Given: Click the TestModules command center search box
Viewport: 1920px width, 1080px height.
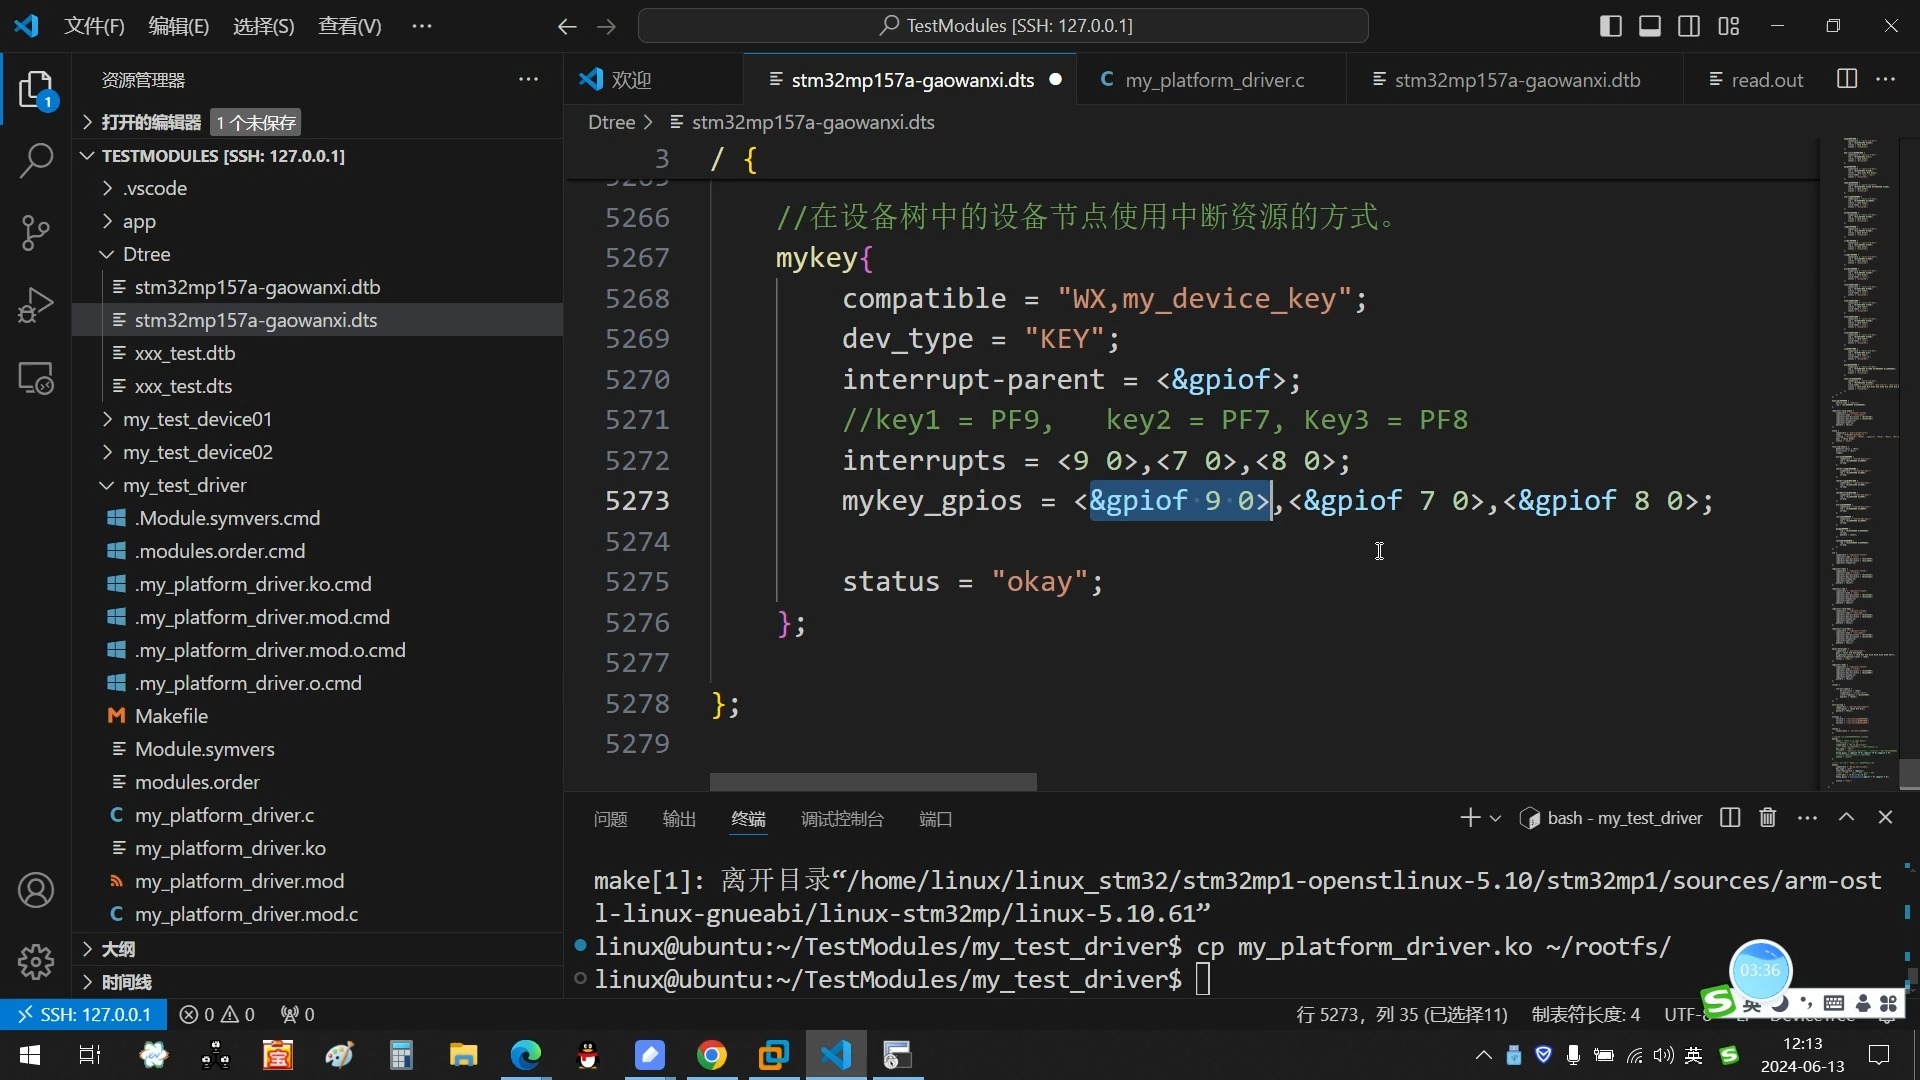Looking at the screenshot, I should pyautogui.click(x=1003, y=26).
